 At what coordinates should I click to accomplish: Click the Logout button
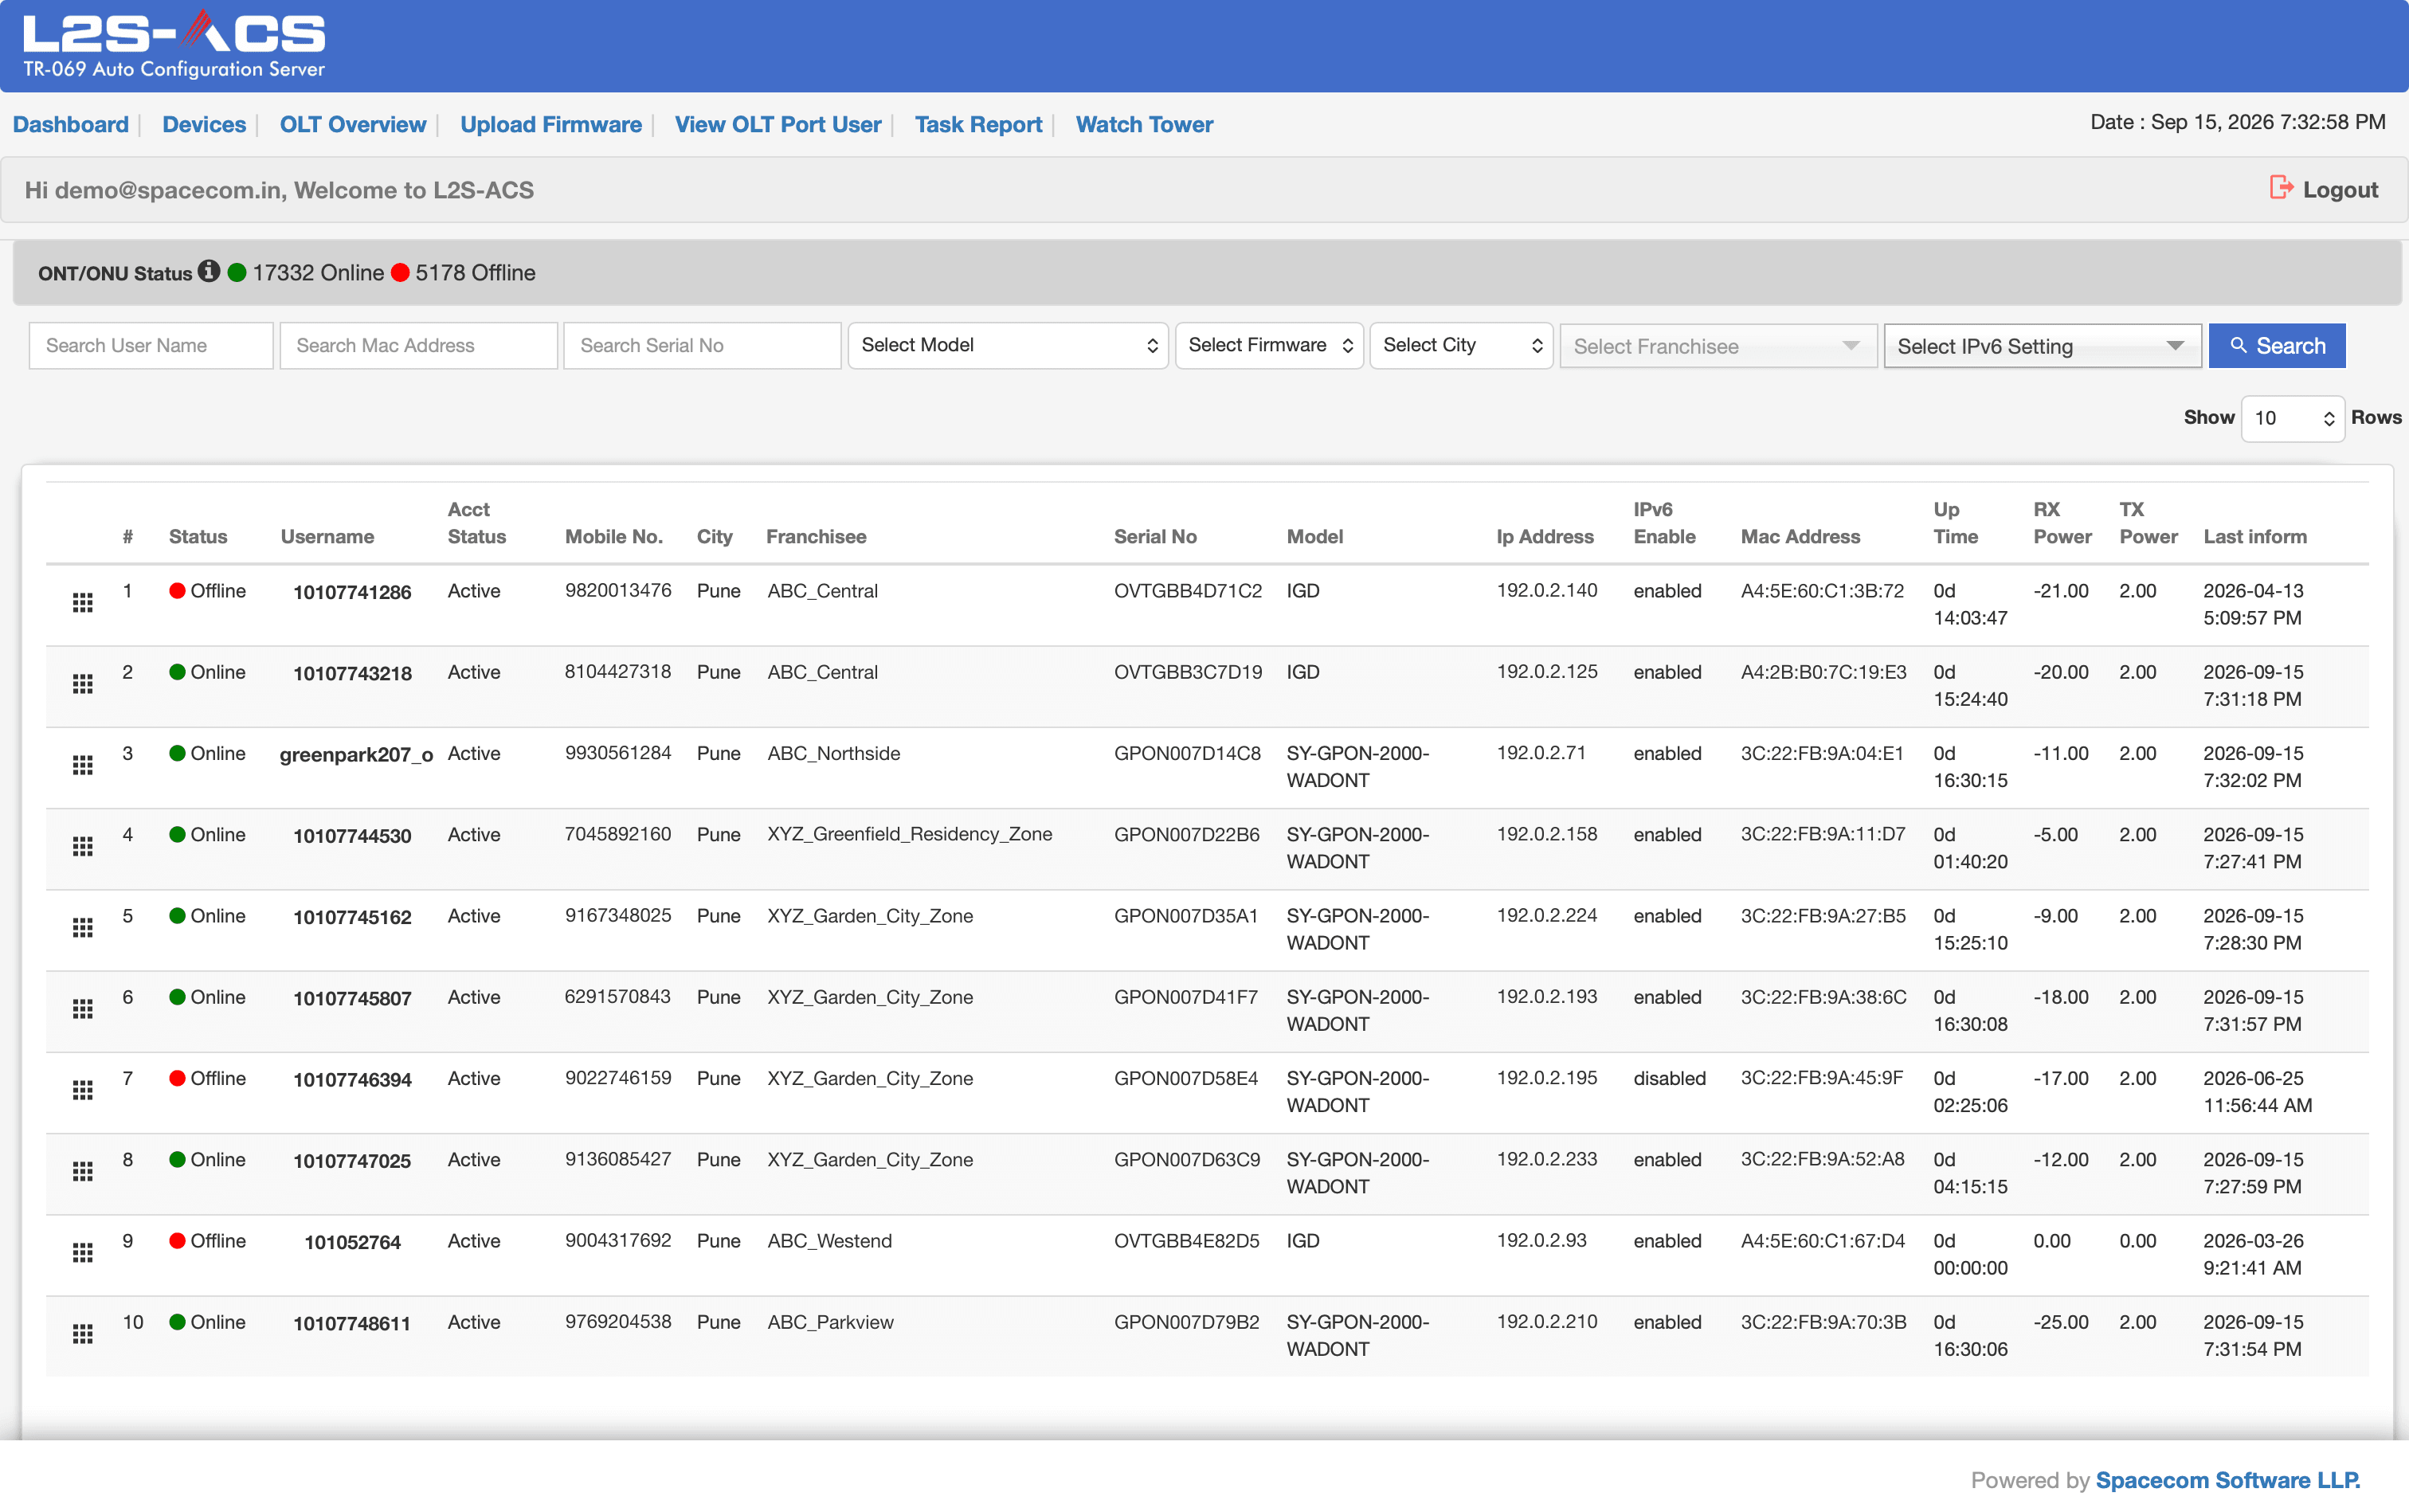(2323, 189)
